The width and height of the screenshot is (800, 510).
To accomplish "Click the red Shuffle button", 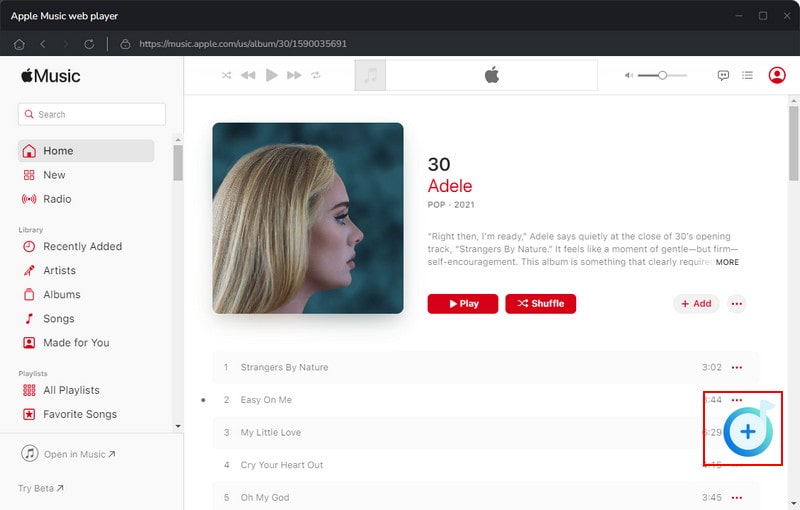I will click(541, 303).
